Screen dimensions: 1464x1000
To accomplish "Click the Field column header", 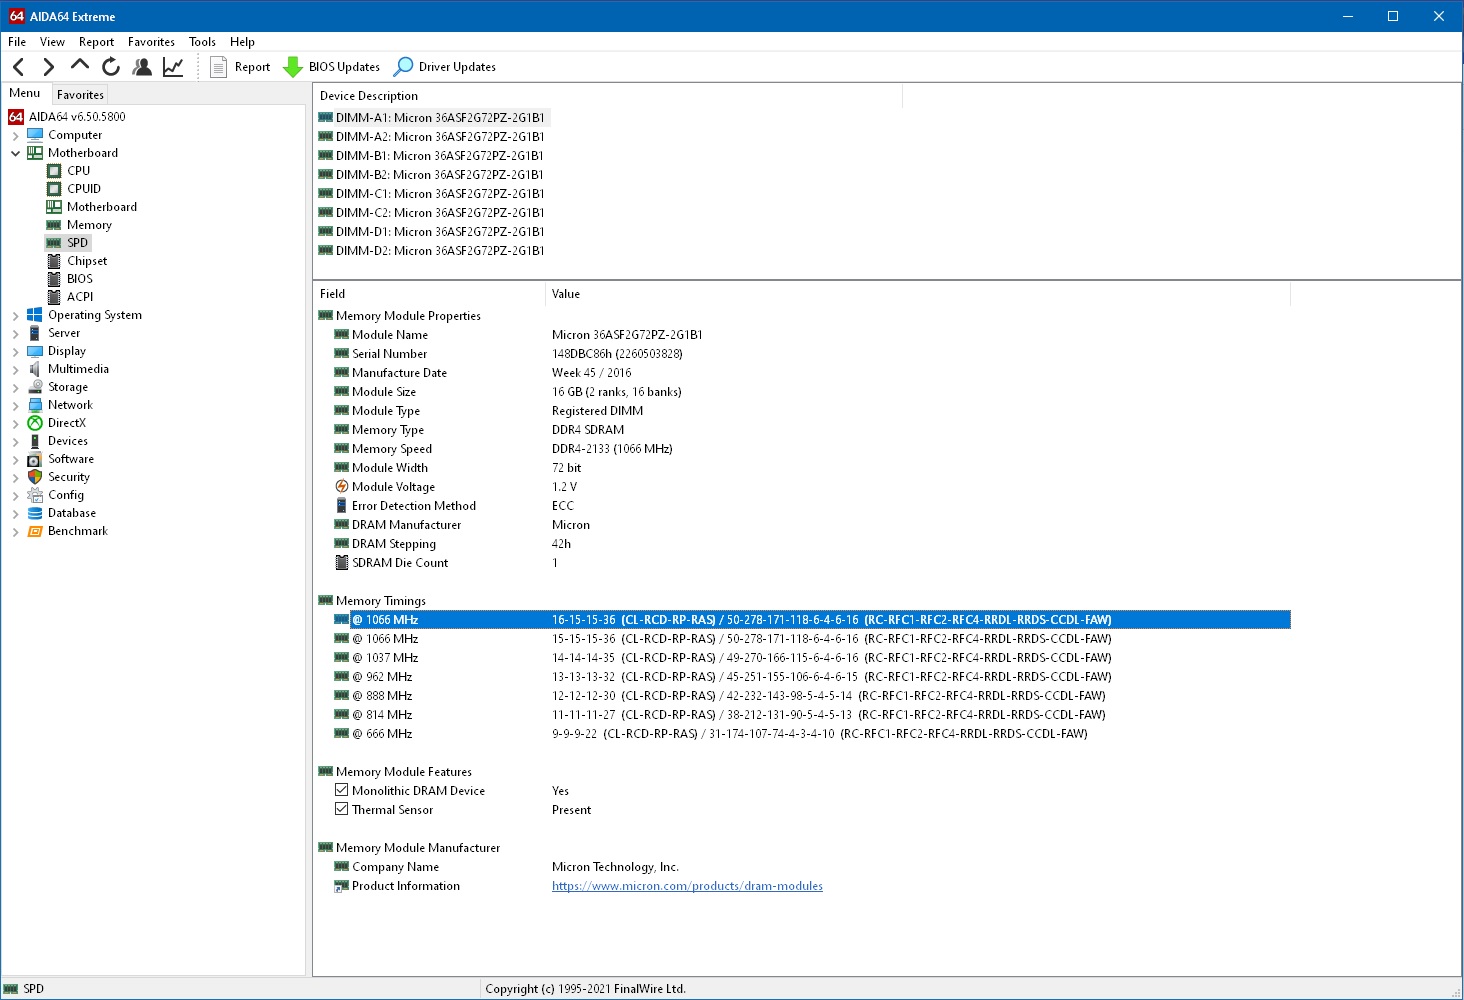I will tap(430, 294).
